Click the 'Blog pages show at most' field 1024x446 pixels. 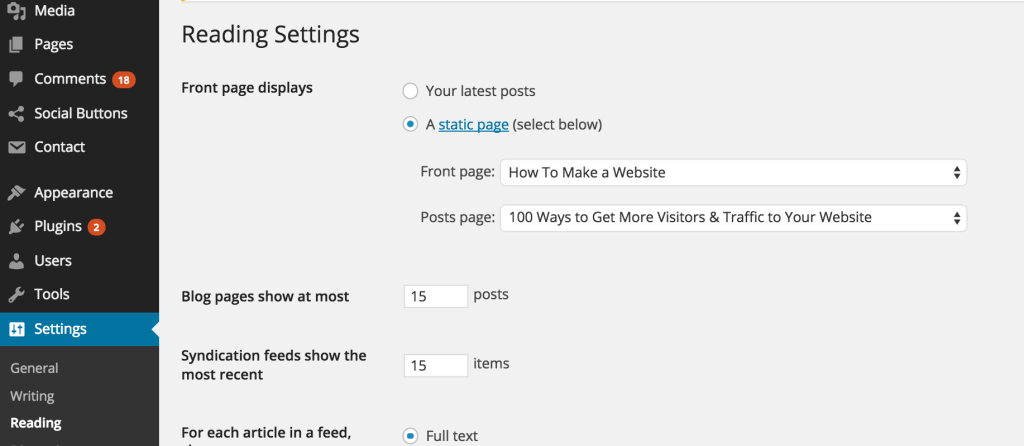(436, 296)
